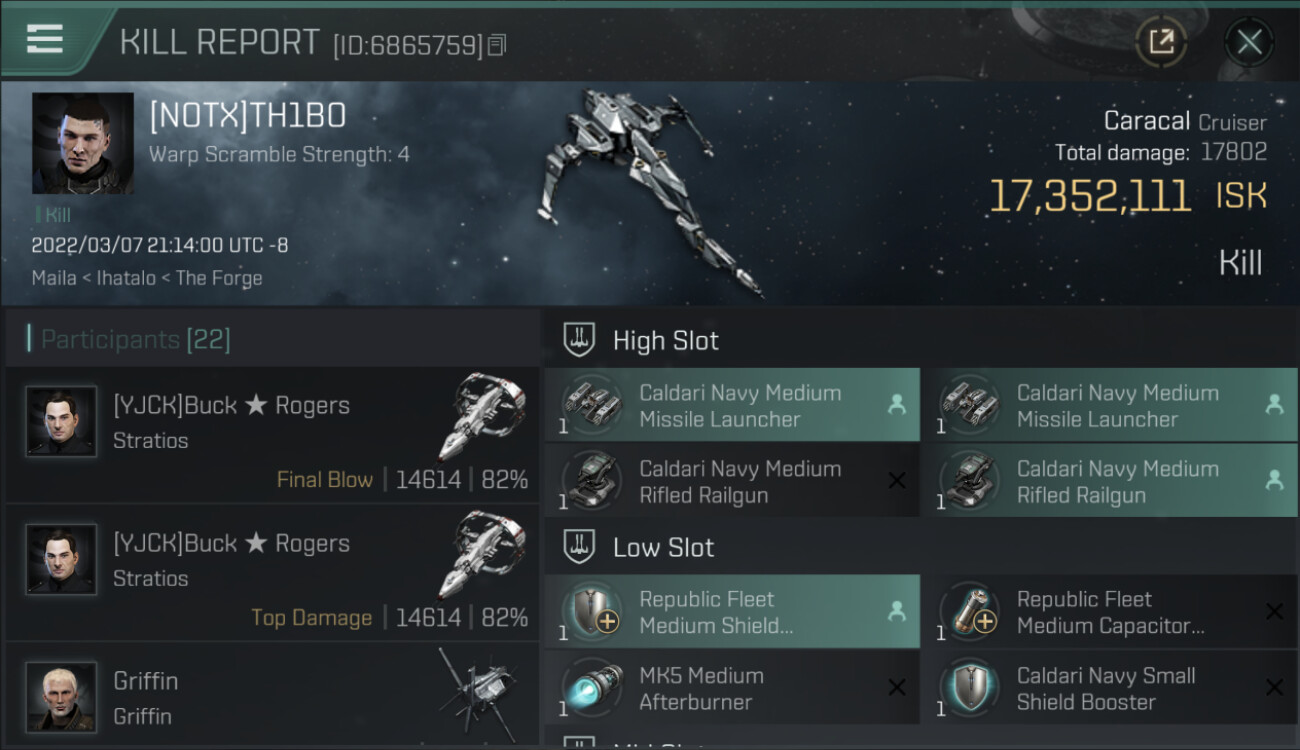1300x750 pixels.
Task: Click the High Slot section header
Action: coord(665,340)
